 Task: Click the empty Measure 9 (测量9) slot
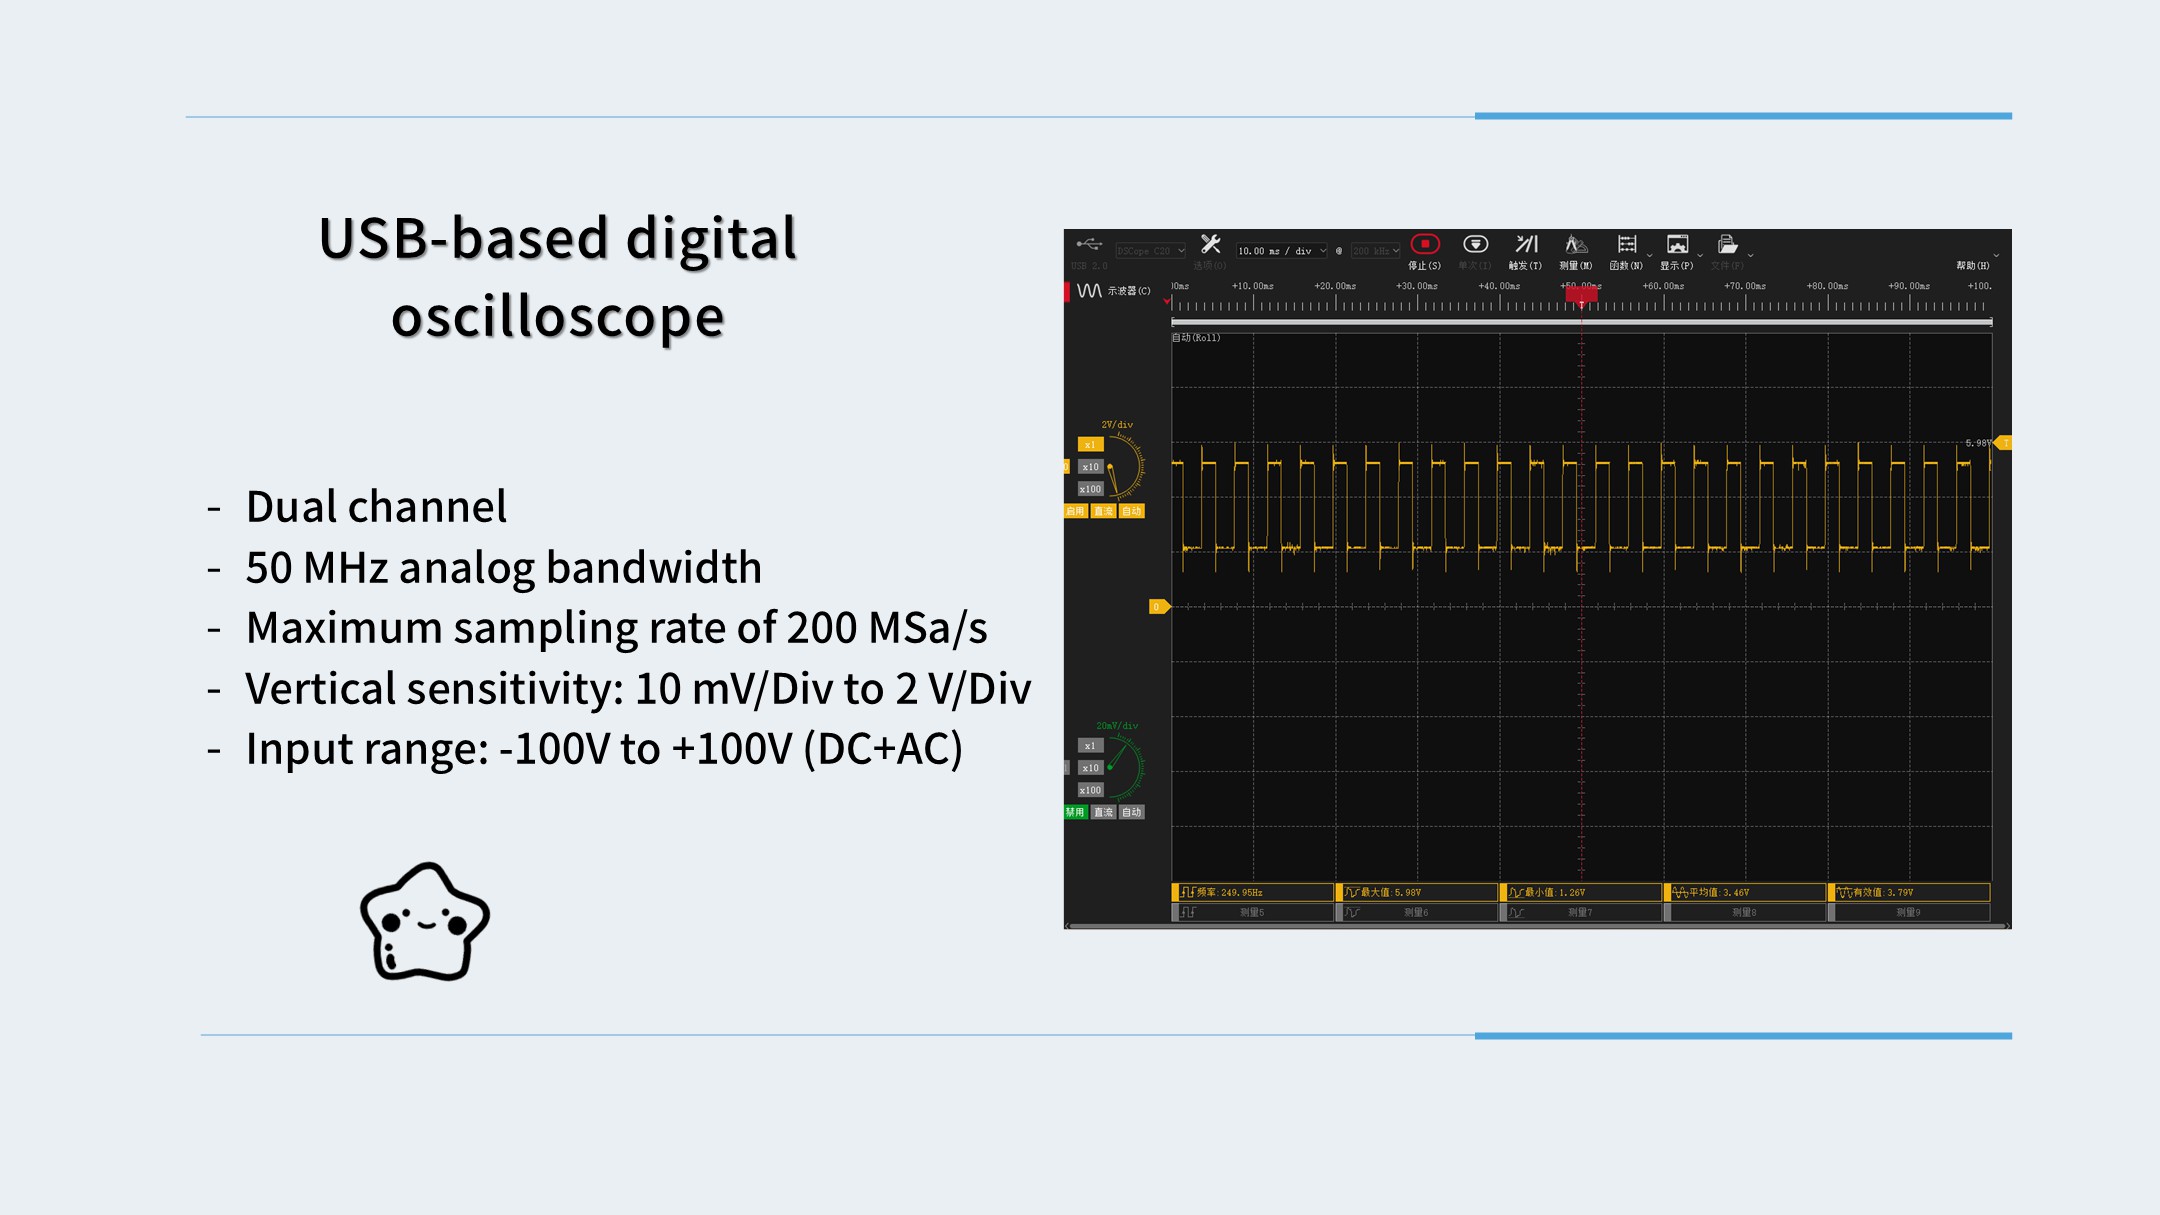tap(1909, 912)
